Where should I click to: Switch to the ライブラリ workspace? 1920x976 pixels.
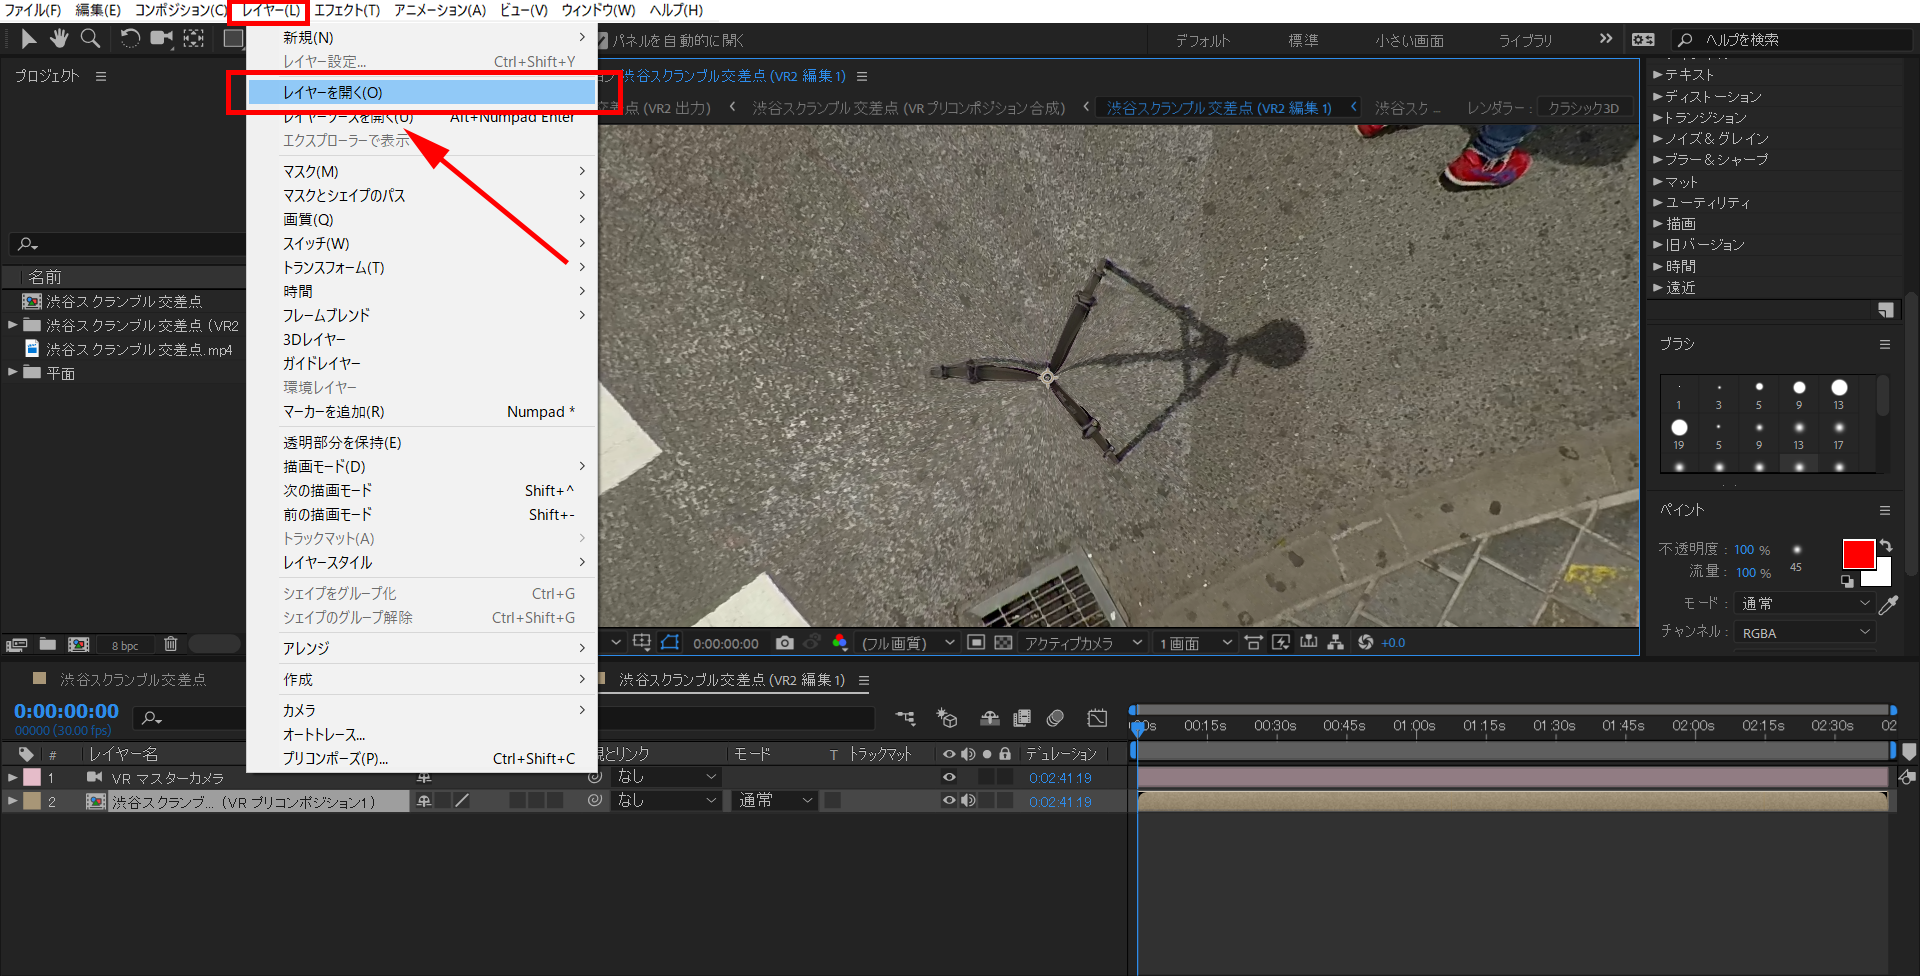[1525, 40]
